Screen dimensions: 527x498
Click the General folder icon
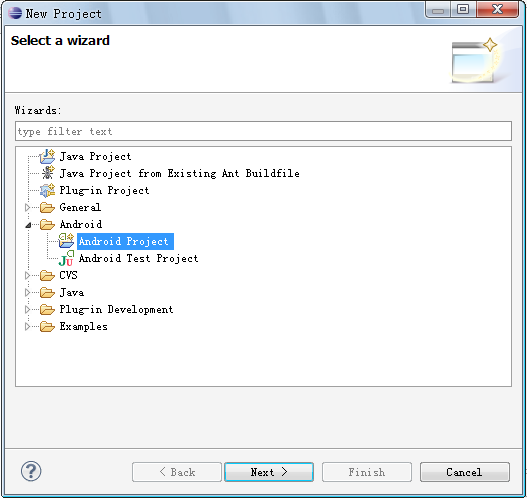47,207
